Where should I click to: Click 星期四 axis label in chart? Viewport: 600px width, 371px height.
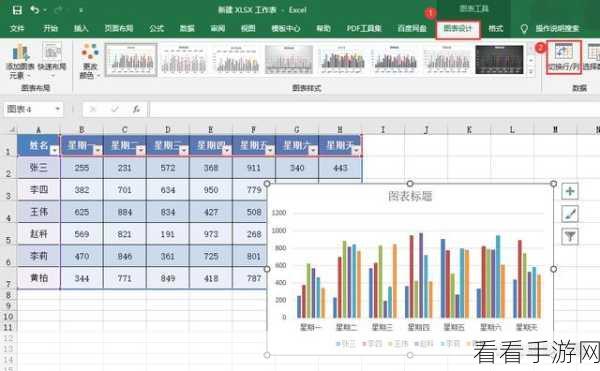coord(419,327)
